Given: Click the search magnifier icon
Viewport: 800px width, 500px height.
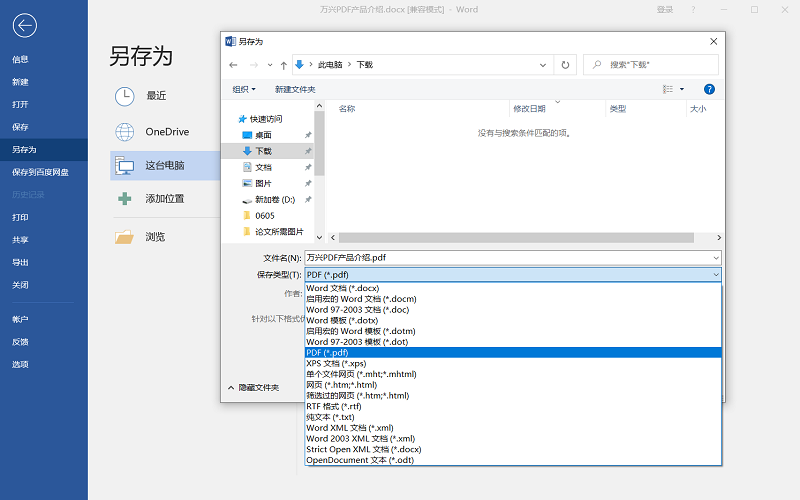Looking at the screenshot, I should (596, 65).
